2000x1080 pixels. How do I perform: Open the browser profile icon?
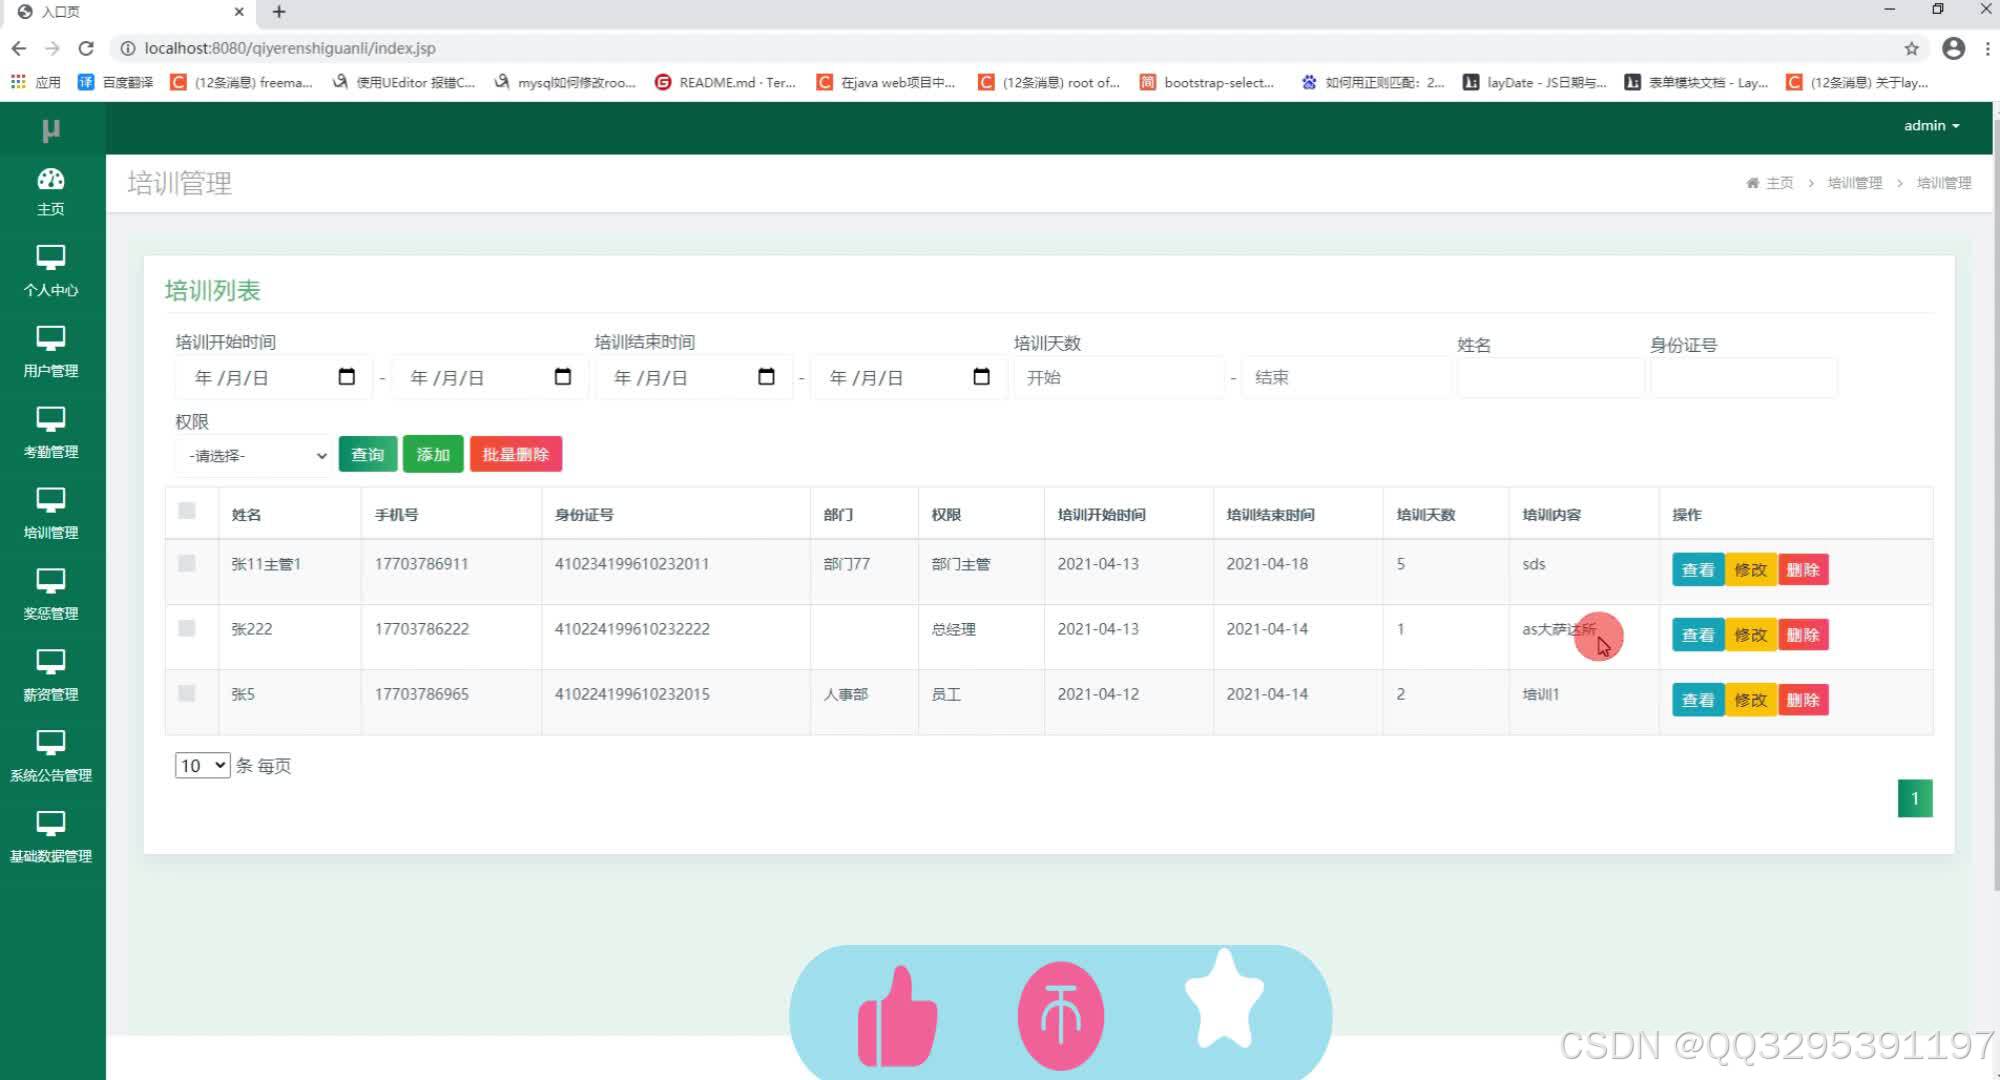[x=1953, y=48]
